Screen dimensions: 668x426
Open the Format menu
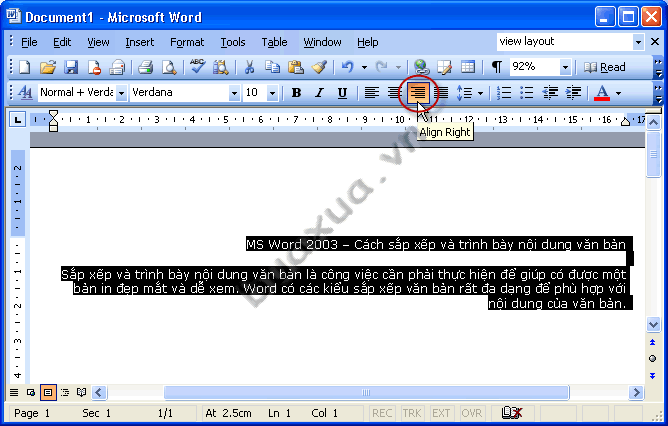187,42
